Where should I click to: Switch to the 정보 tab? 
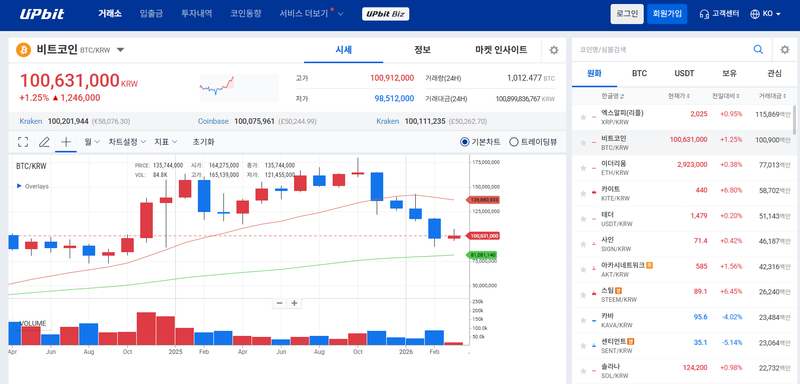click(x=422, y=50)
